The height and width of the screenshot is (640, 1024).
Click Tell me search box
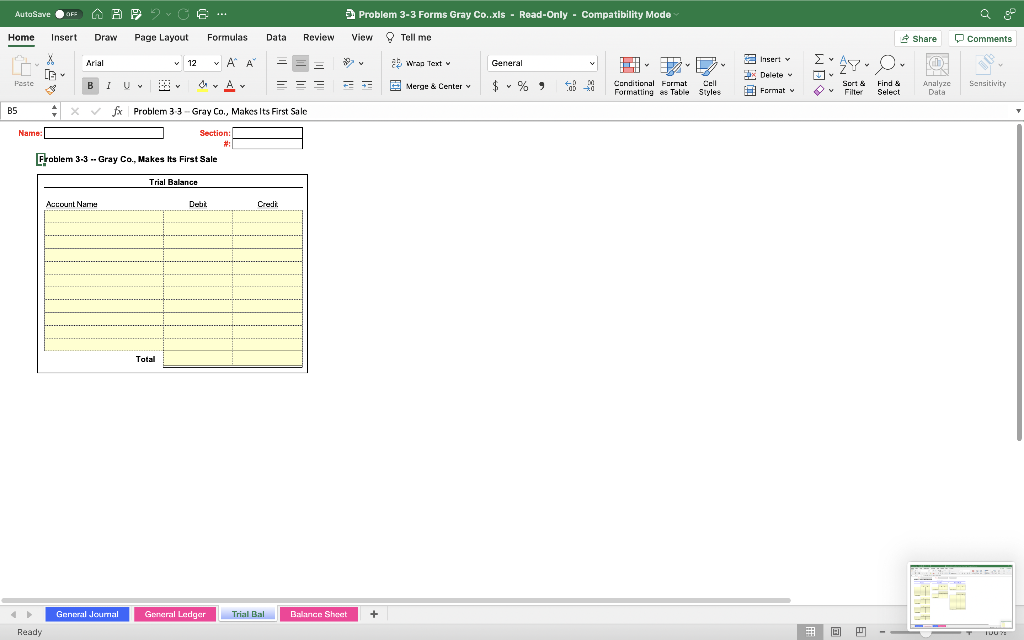(409, 37)
